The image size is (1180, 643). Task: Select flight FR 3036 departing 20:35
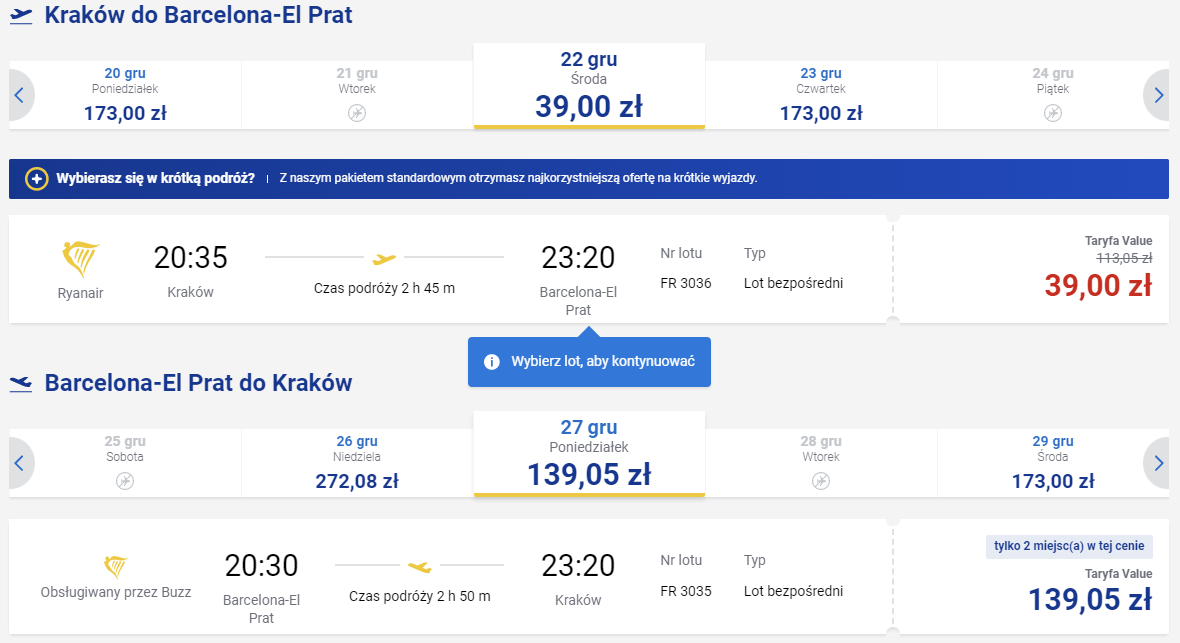click(451, 270)
